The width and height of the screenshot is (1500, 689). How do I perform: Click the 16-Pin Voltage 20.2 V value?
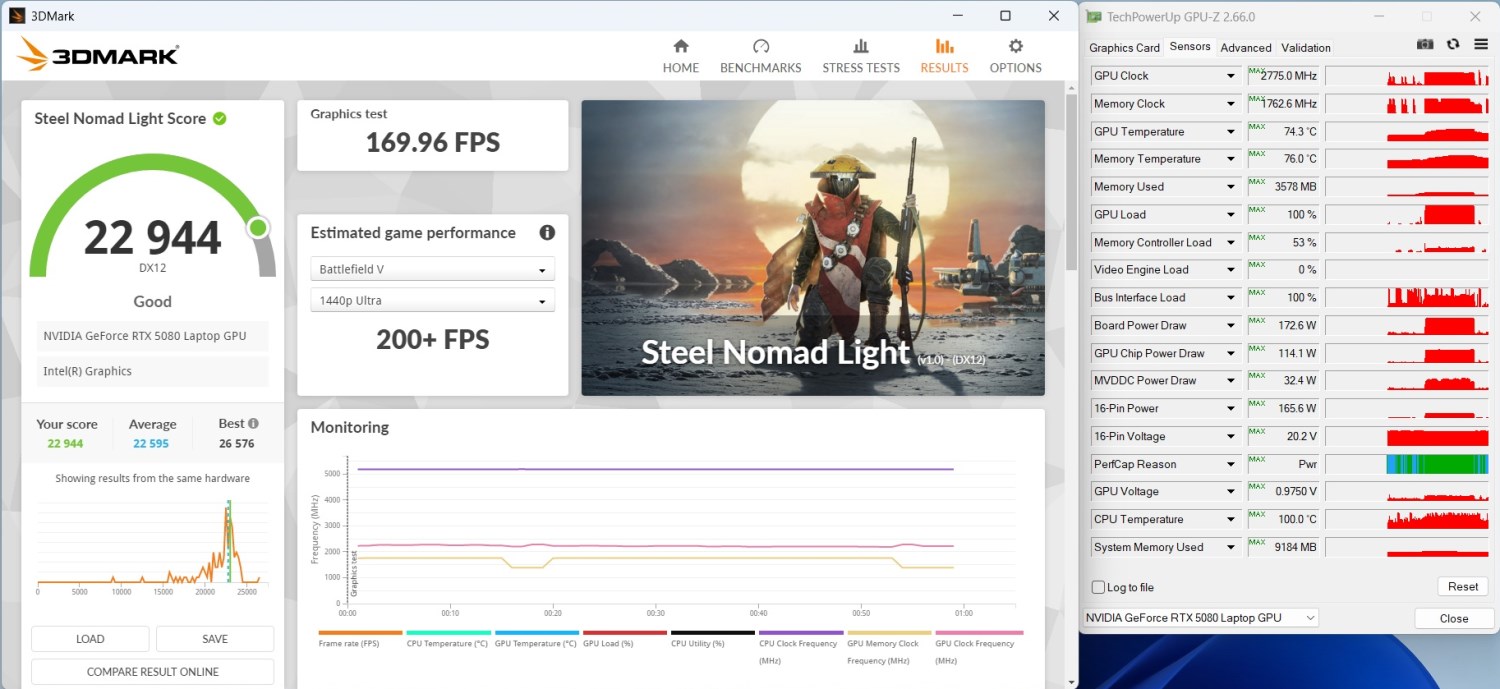click(x=1300, y=437)
